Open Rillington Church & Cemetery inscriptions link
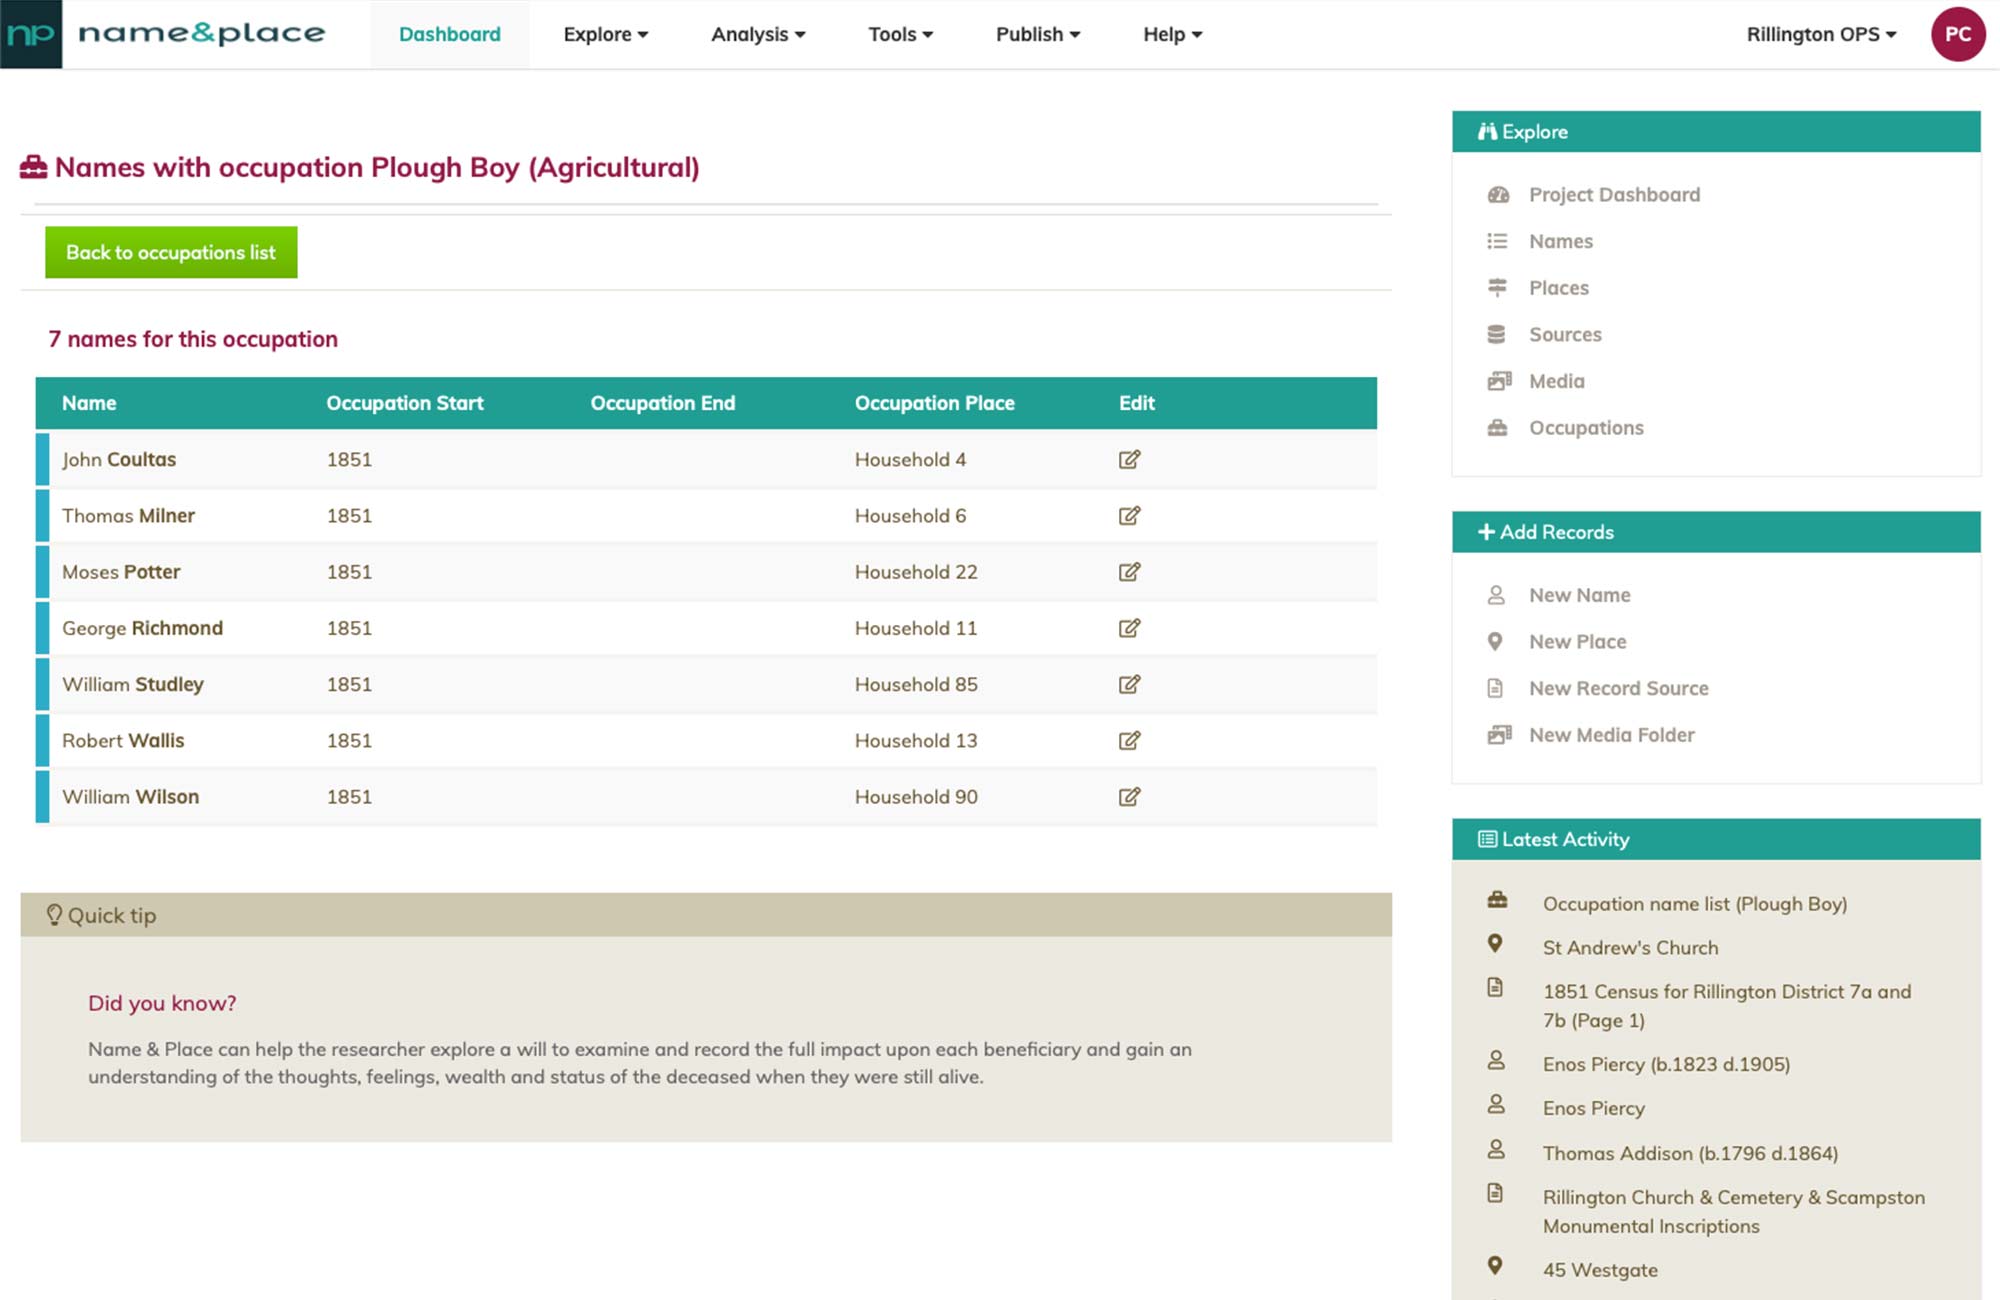 click(1733, 1211)
